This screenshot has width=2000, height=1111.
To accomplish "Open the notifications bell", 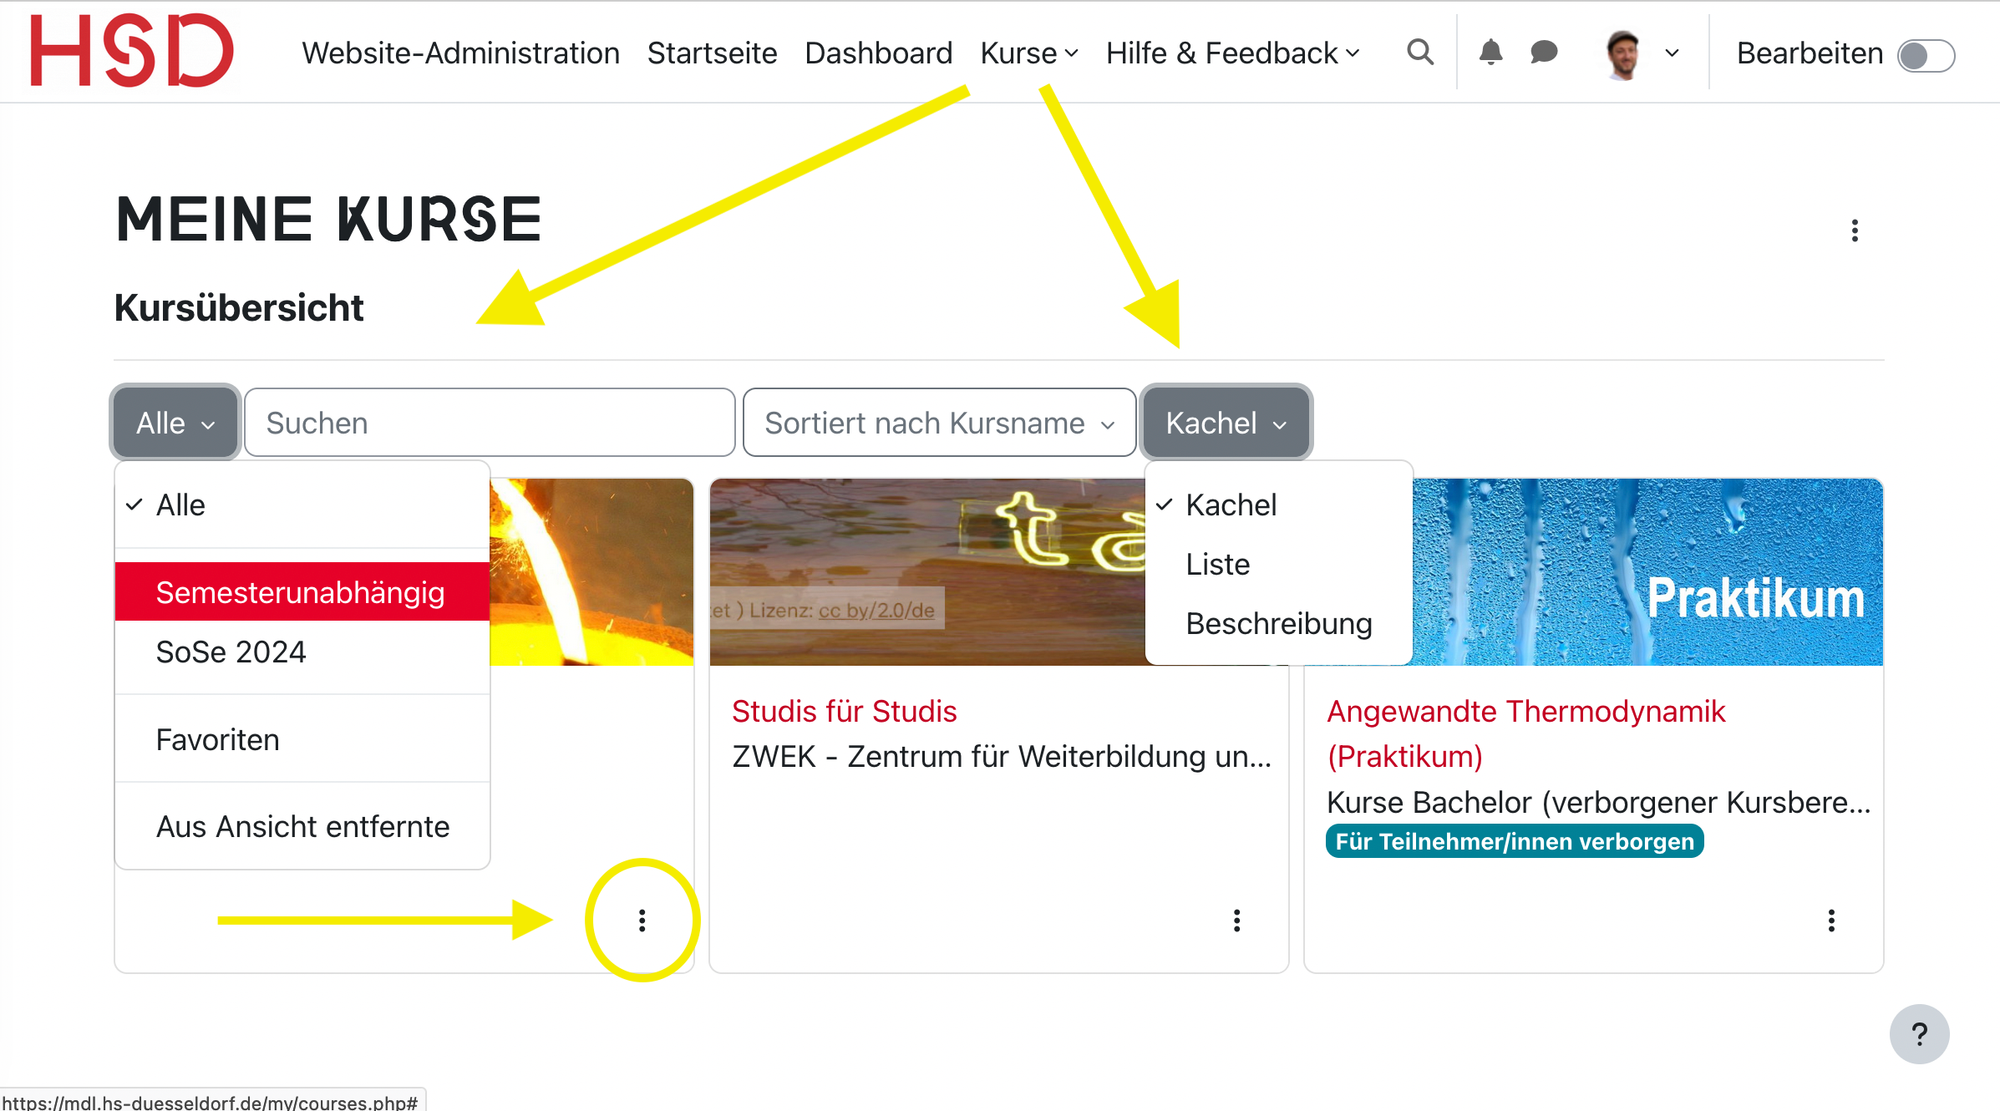I will coord(1490,52).
